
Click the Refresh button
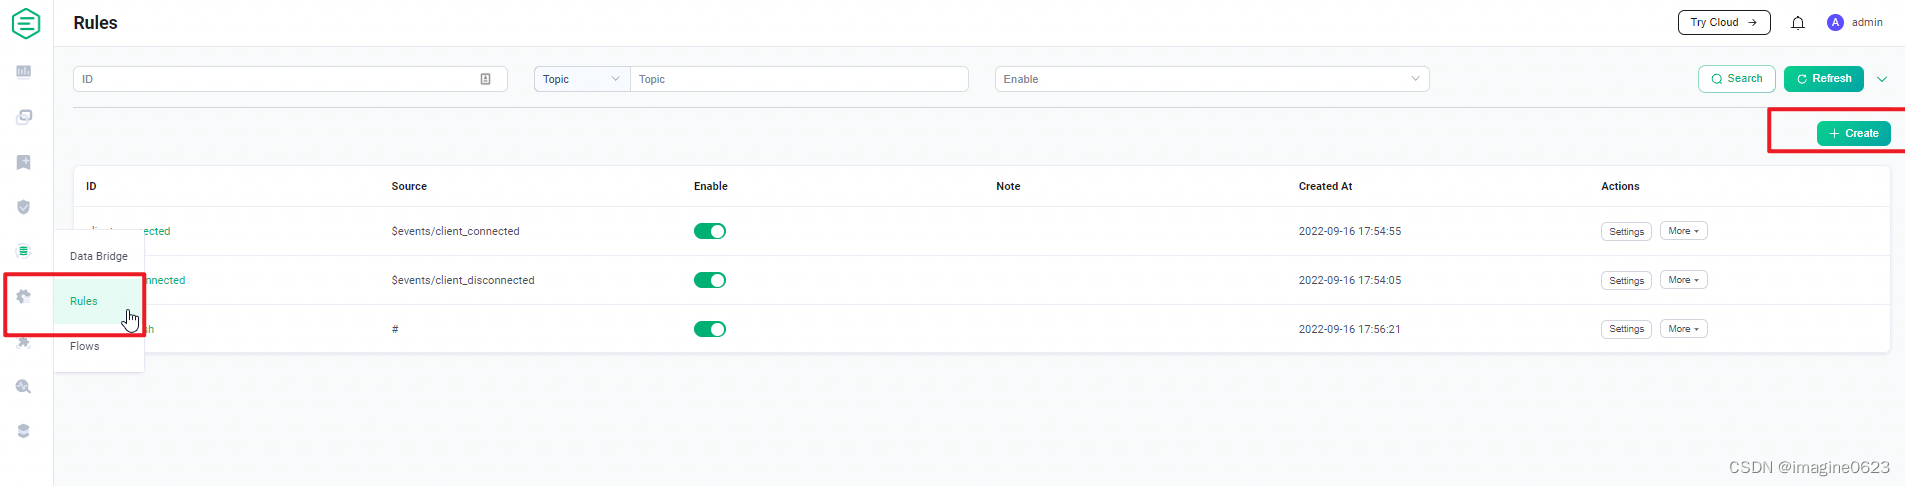[1824, 79]
